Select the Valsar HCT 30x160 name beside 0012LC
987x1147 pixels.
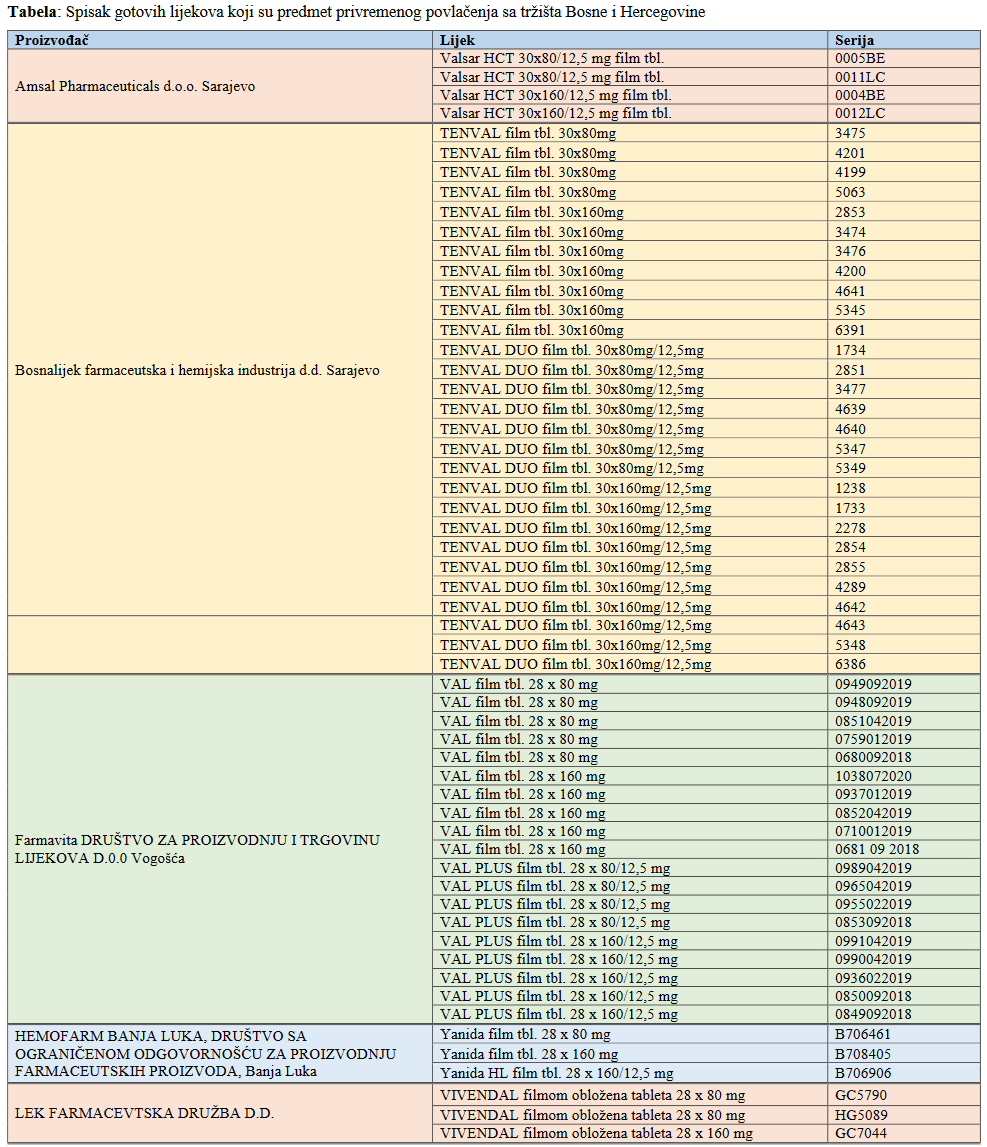click(555, 113)
